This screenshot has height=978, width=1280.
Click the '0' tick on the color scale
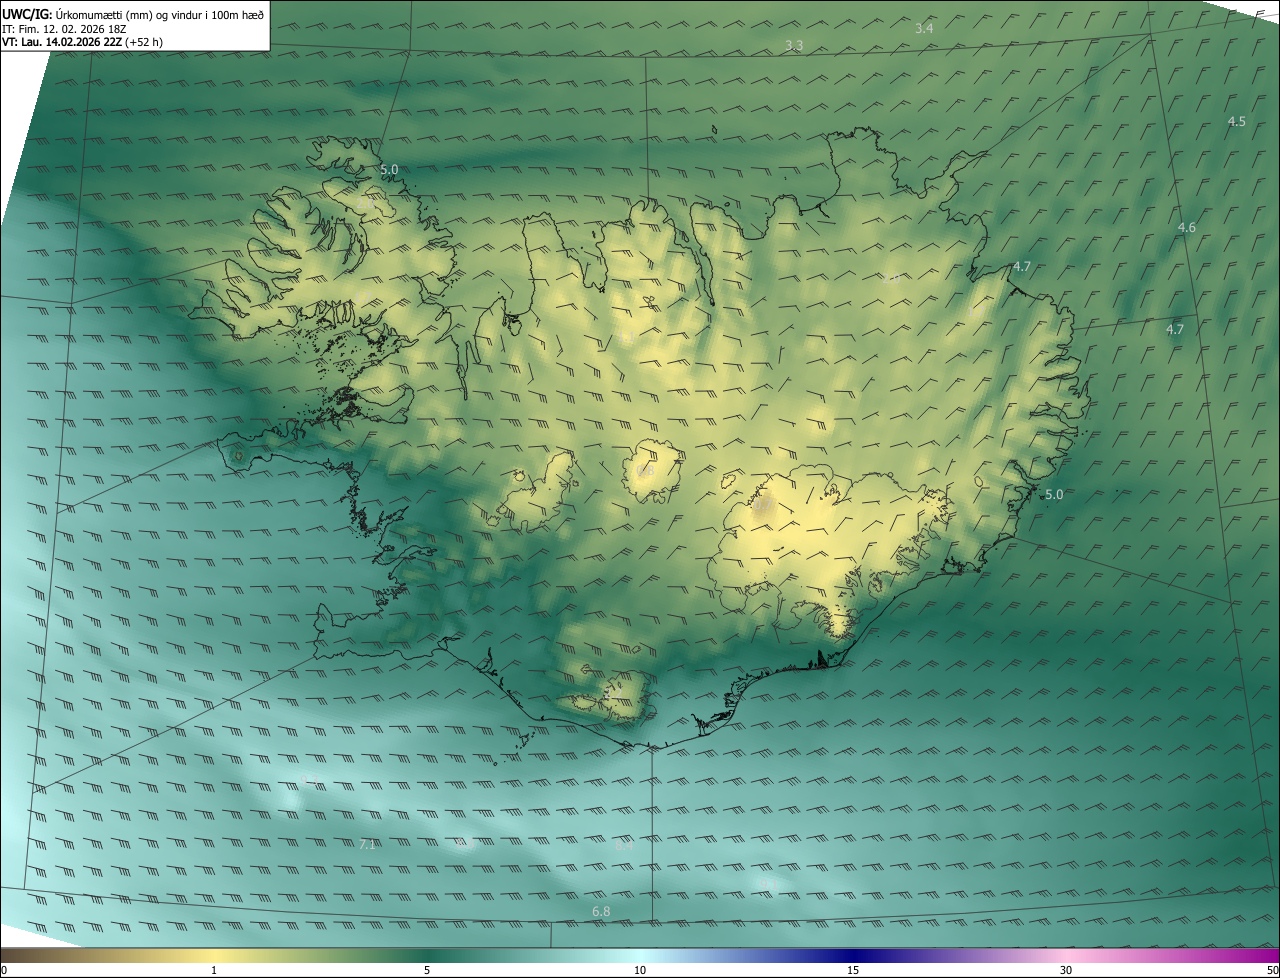4,970
